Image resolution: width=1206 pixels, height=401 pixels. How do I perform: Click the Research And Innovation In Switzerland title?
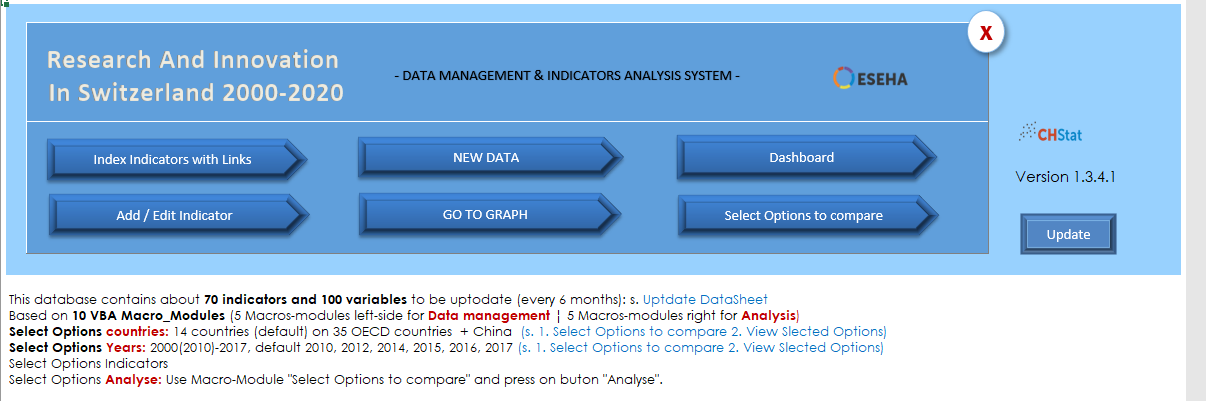point(195,76)
